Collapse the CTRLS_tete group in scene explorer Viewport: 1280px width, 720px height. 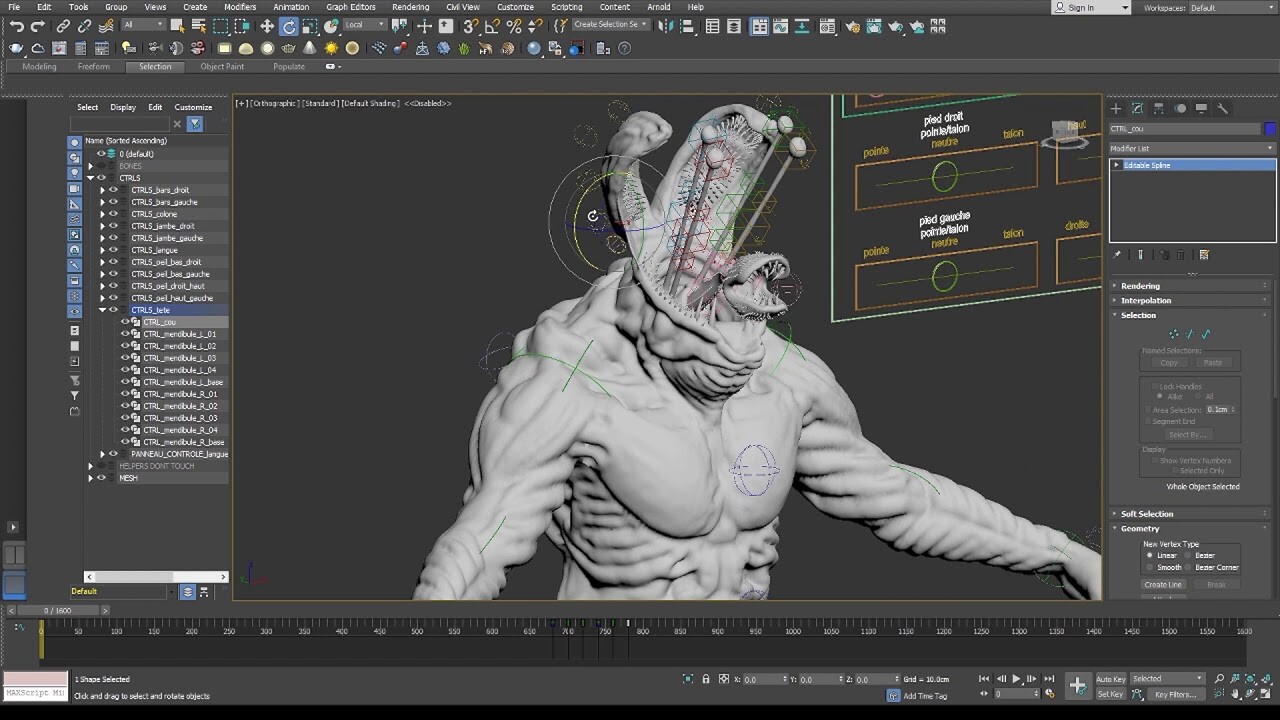[101, 309]
